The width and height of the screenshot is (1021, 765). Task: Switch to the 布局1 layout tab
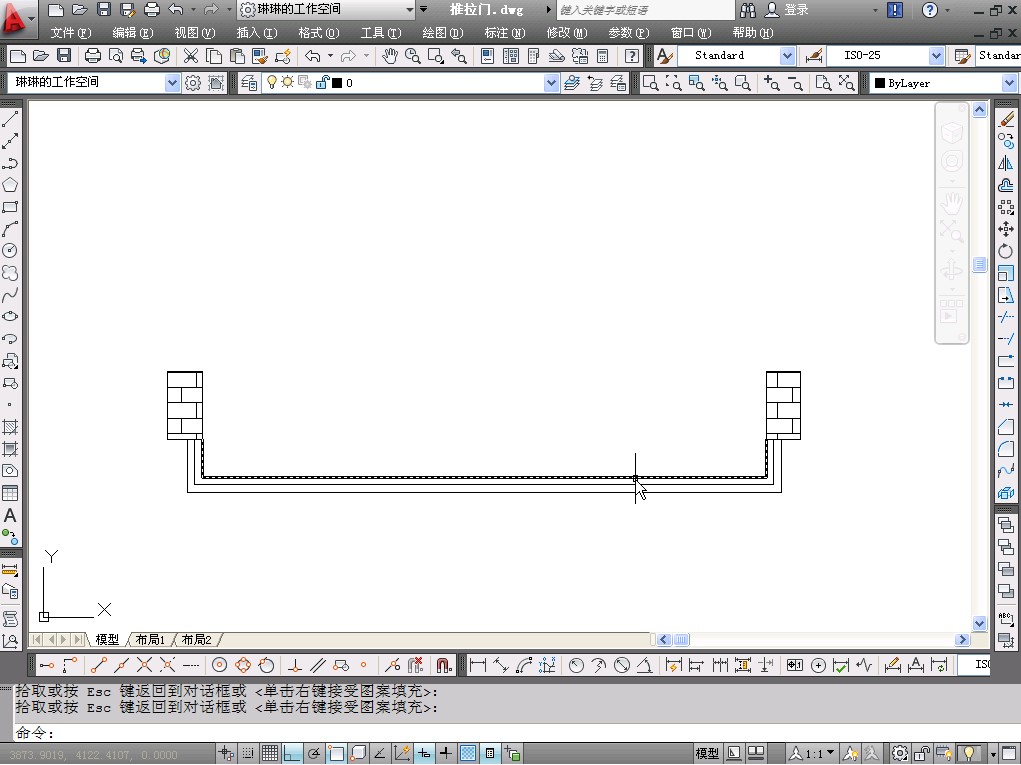[x=150, y=640]
